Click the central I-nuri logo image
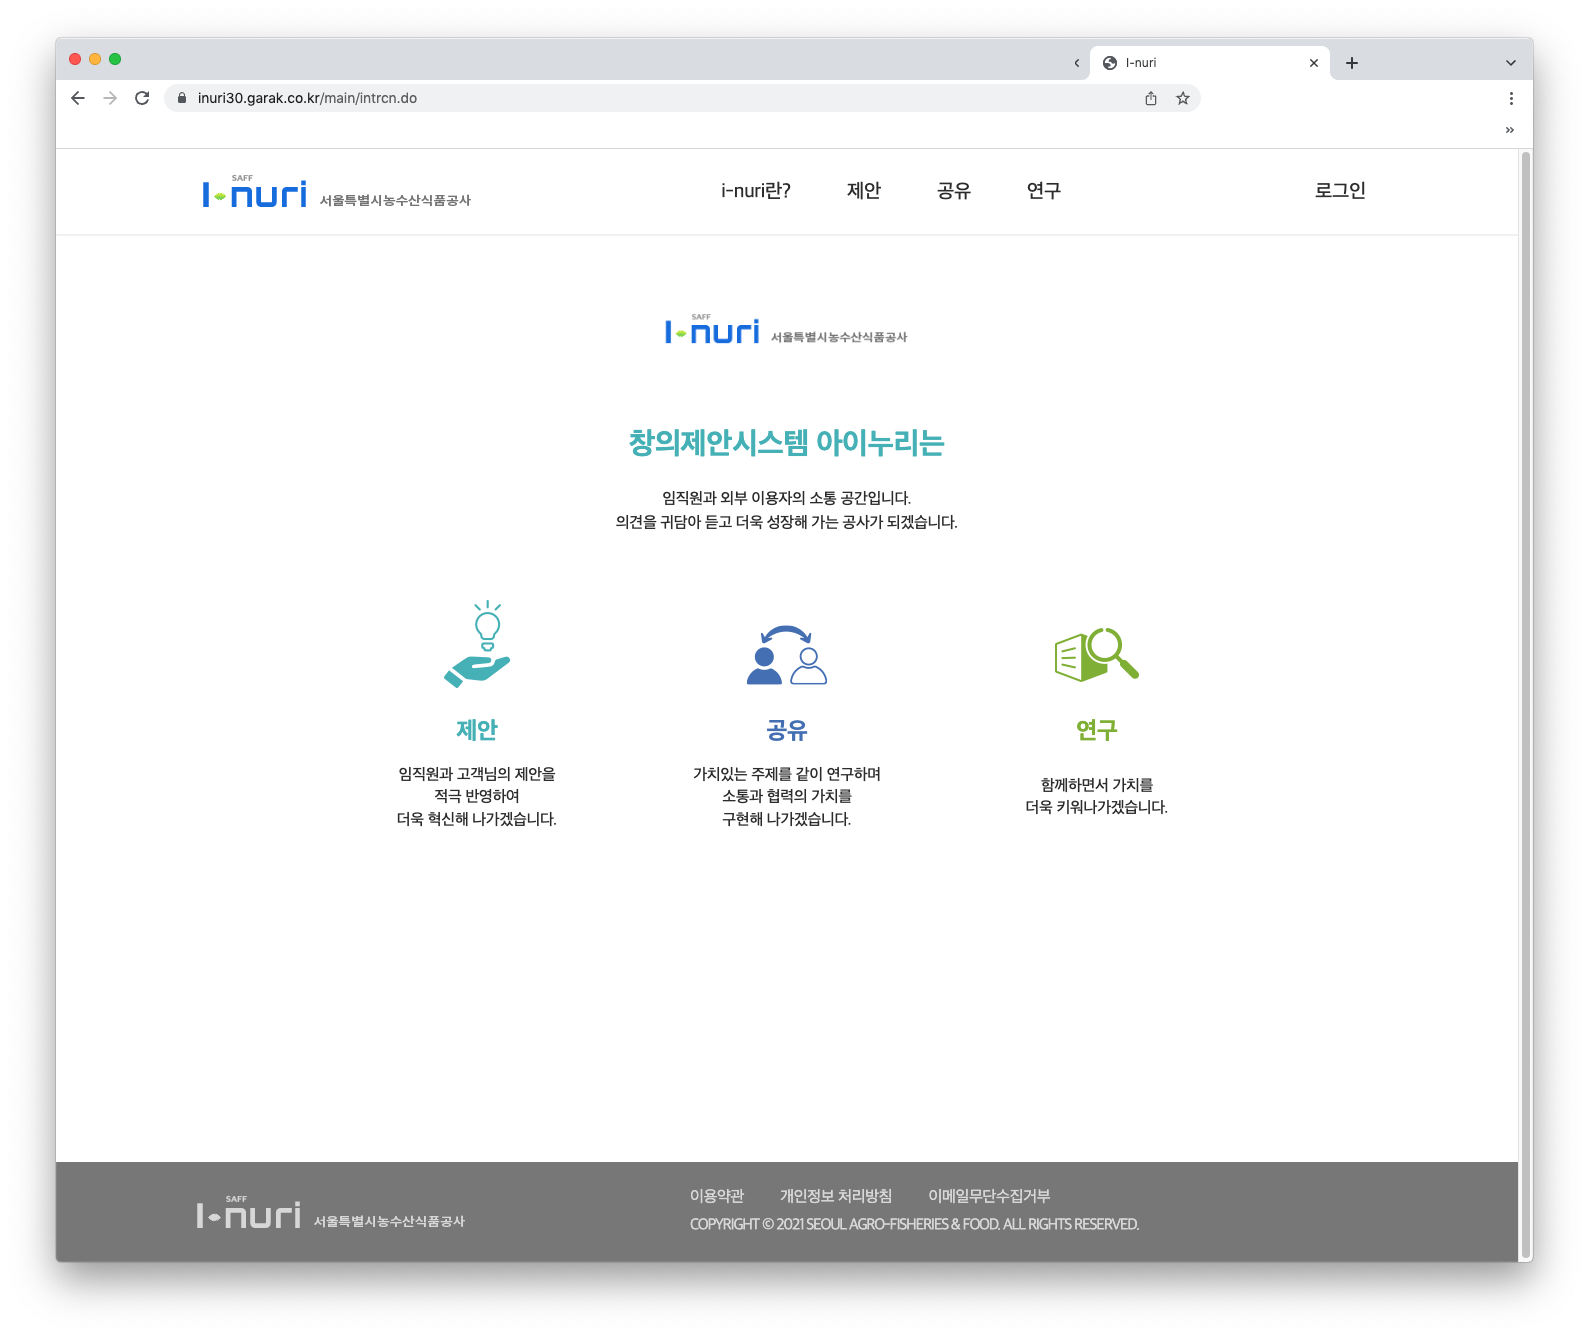Image resolution: width=1589 pixels, height=1336 pixels. tap(786, 330)
